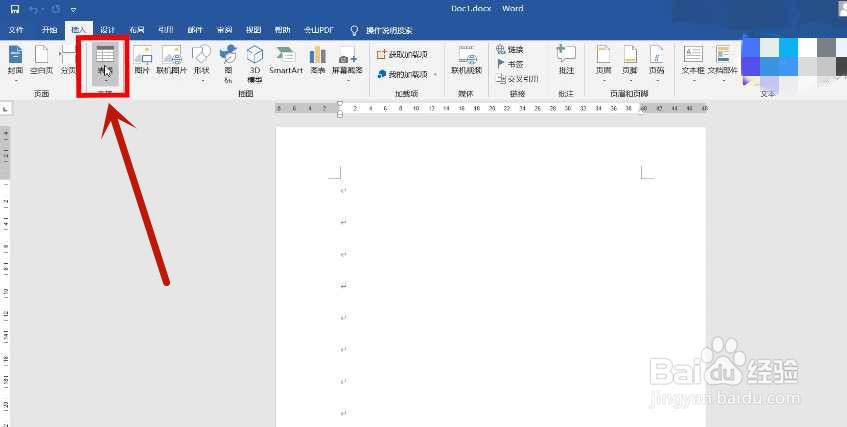Open 我的加载项 (My Add-ins)
This screenshot has width=847, height=427.
click(403, 74)
